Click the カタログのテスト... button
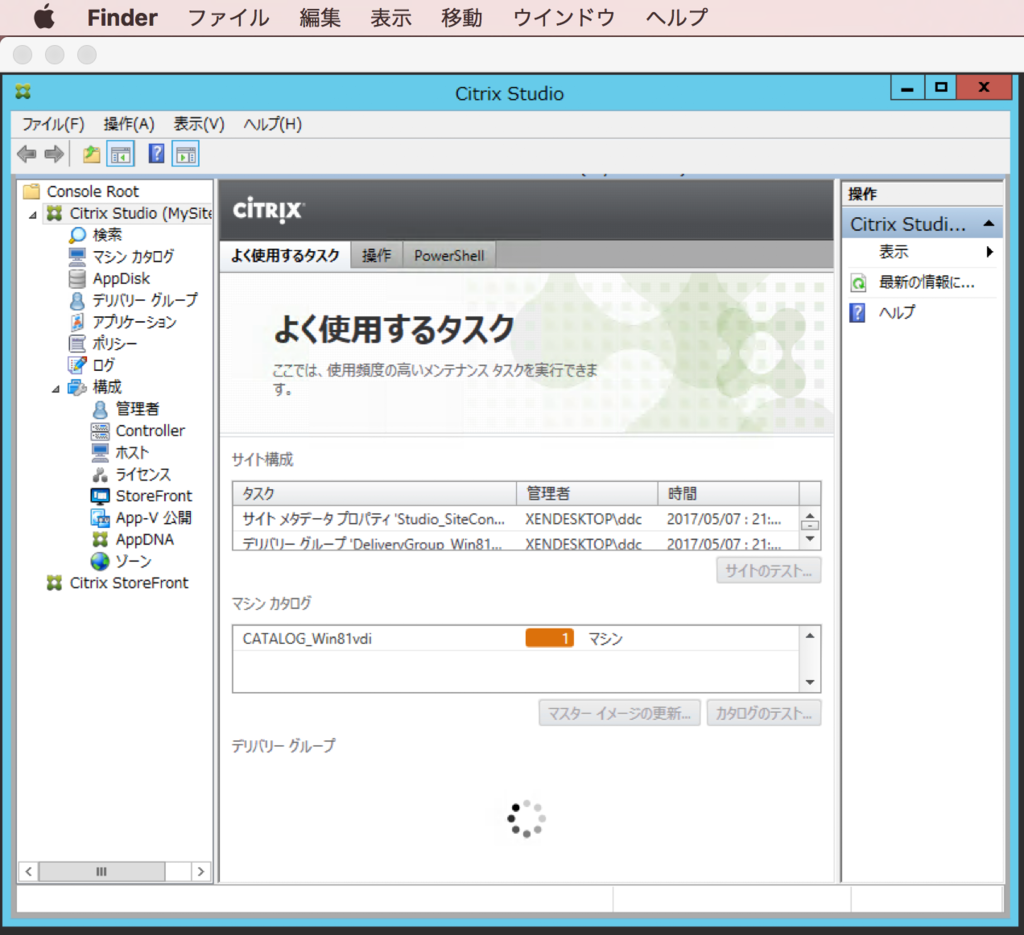The image size is (1024, 935). [763, 713]
